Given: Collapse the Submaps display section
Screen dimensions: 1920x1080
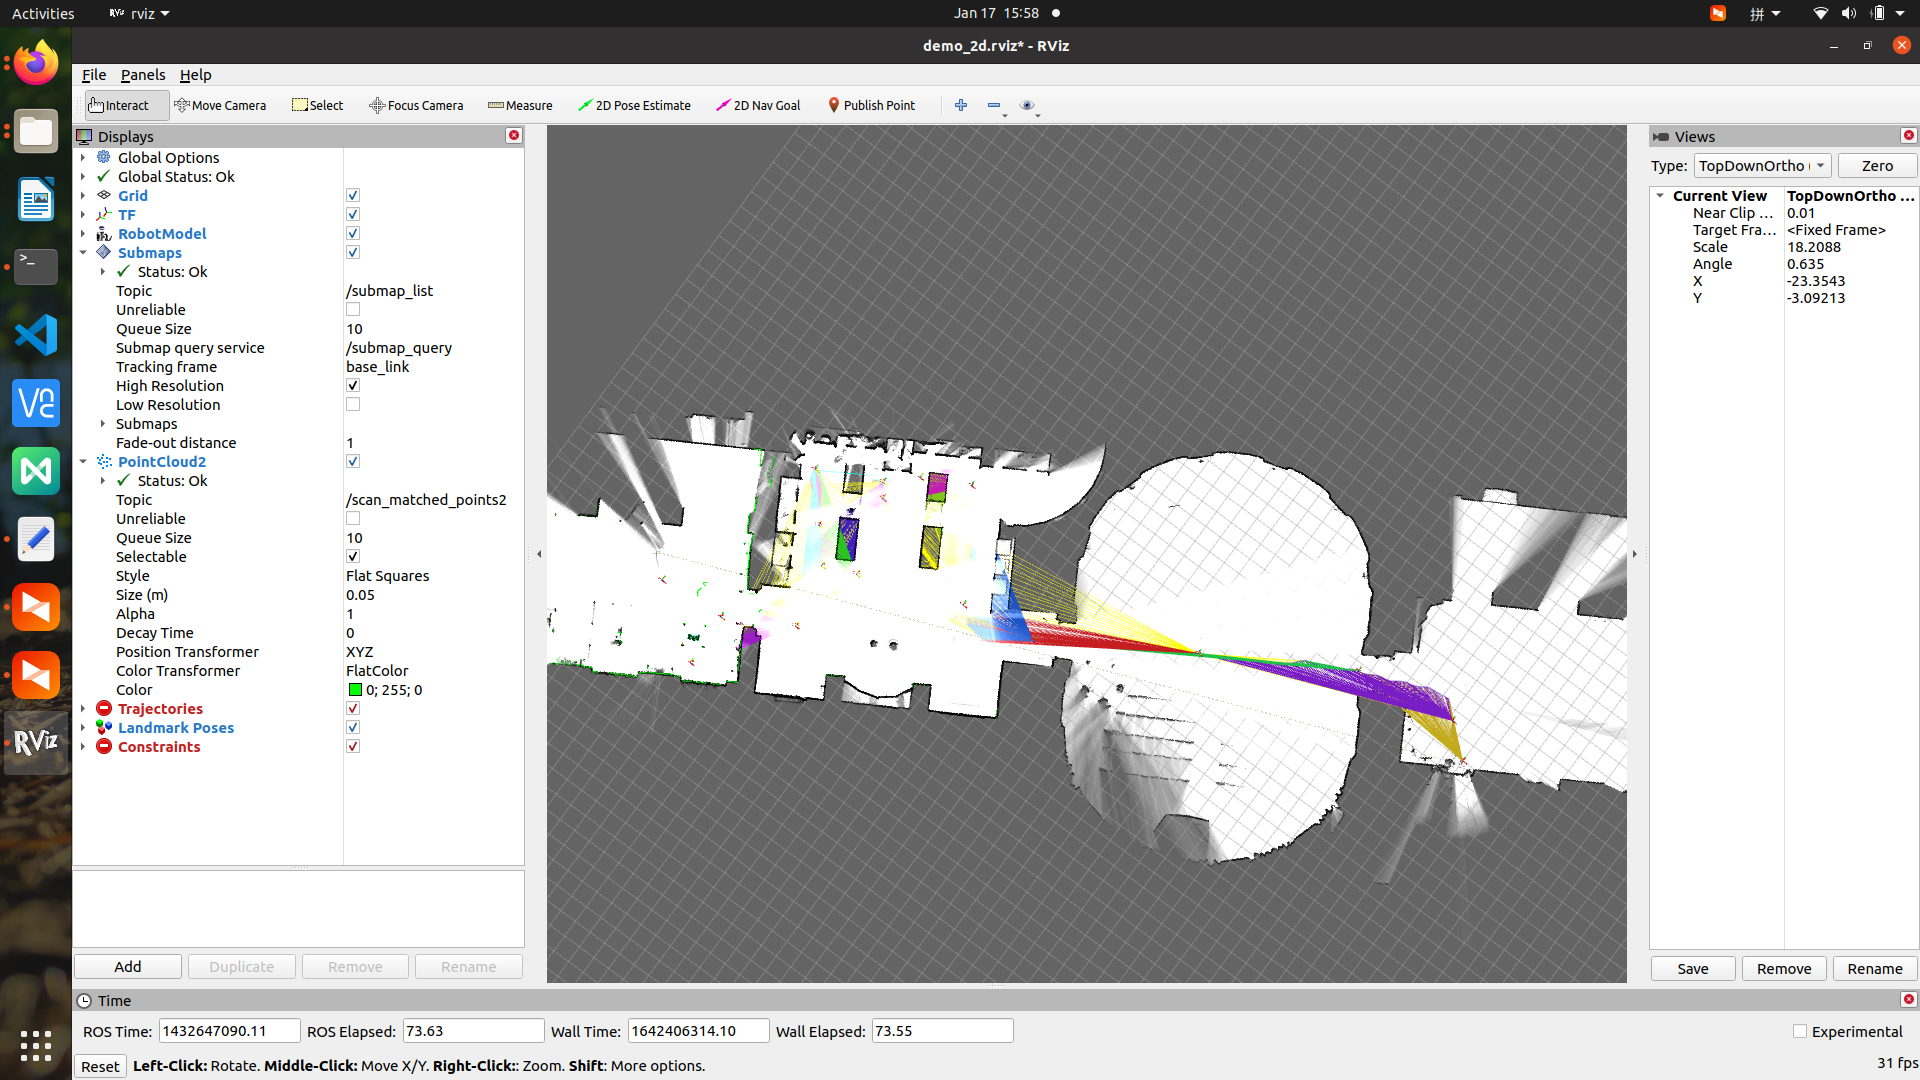Looking at the screenshot, I should click(83, 252).
